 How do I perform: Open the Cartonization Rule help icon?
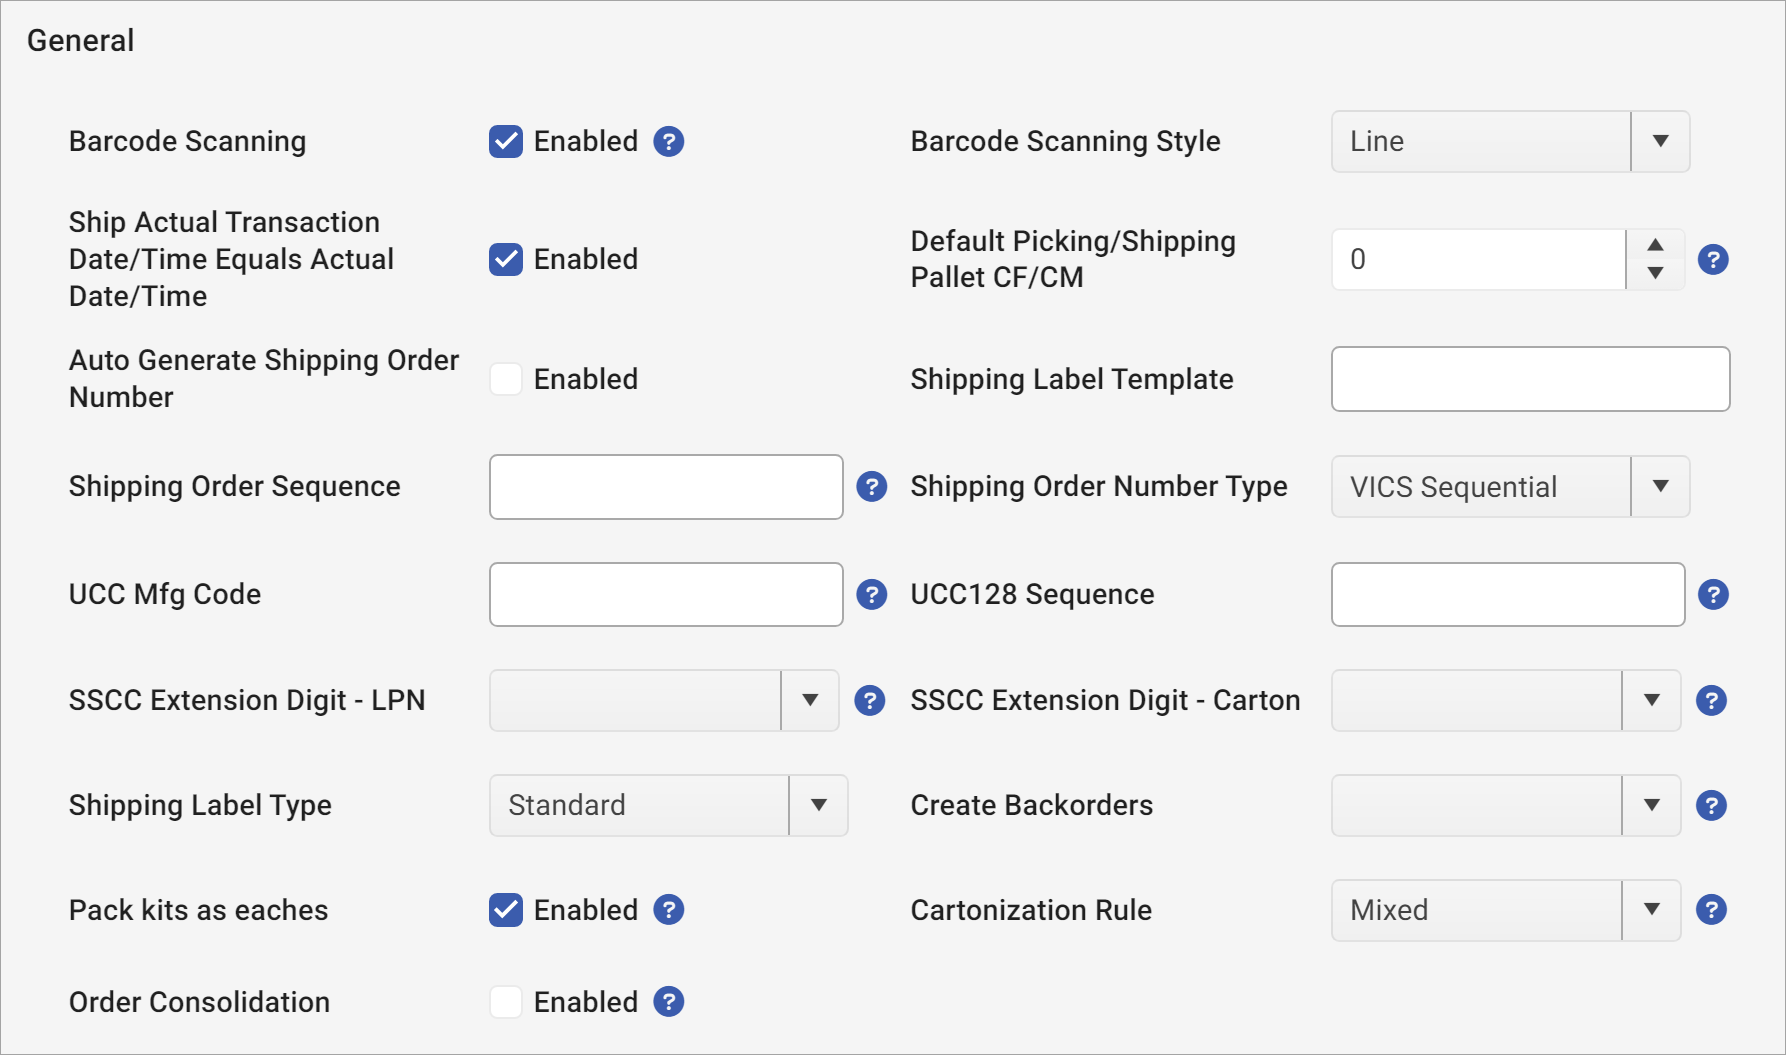[x=1713, y=910]
